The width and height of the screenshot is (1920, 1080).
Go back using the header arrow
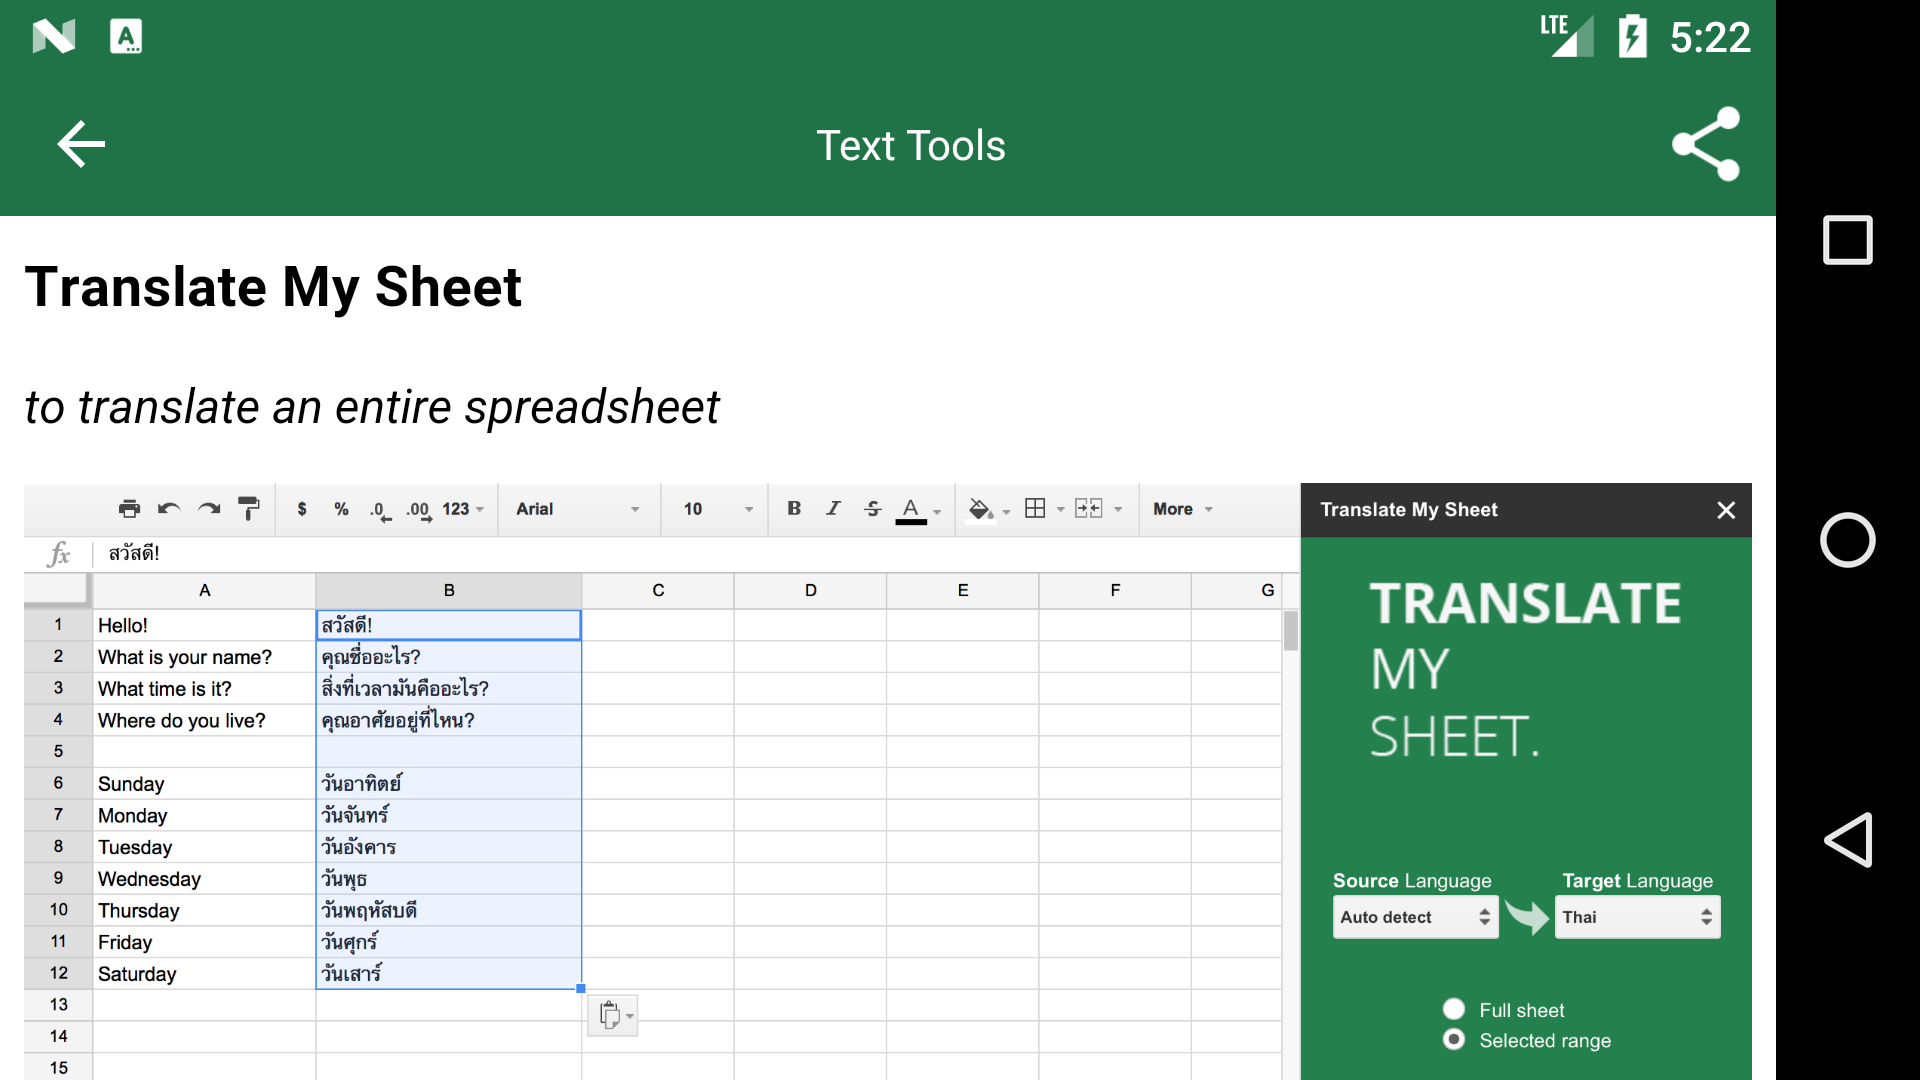coord(81,145)
